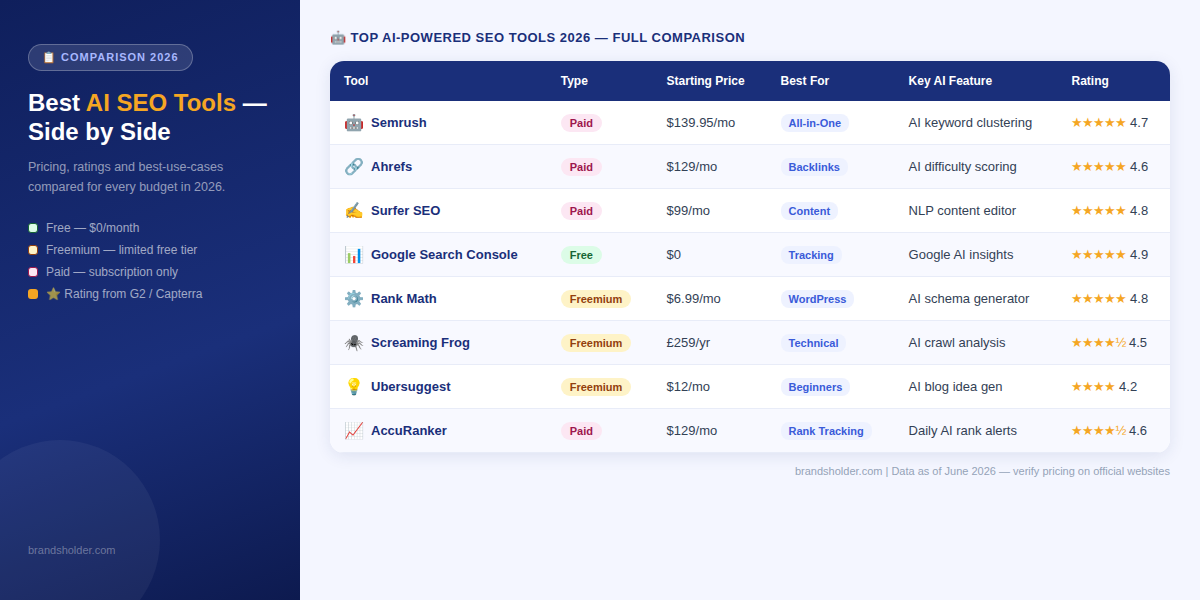Click the Ahrefs chain link icon

tap(354, 167)
